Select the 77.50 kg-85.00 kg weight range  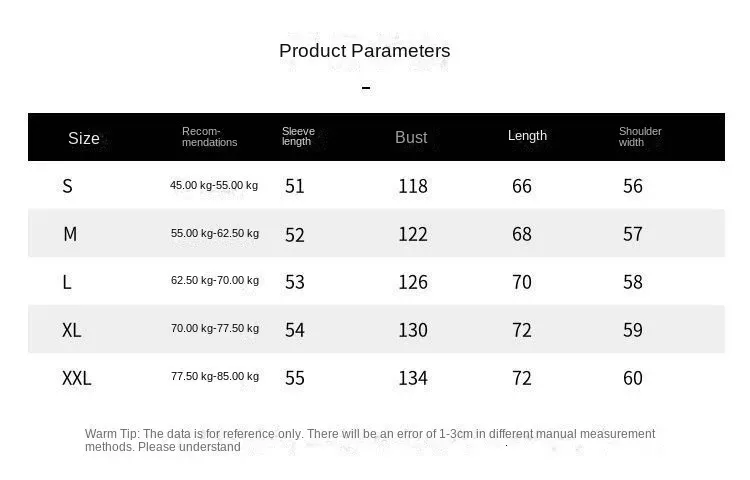tap(215, 376)
